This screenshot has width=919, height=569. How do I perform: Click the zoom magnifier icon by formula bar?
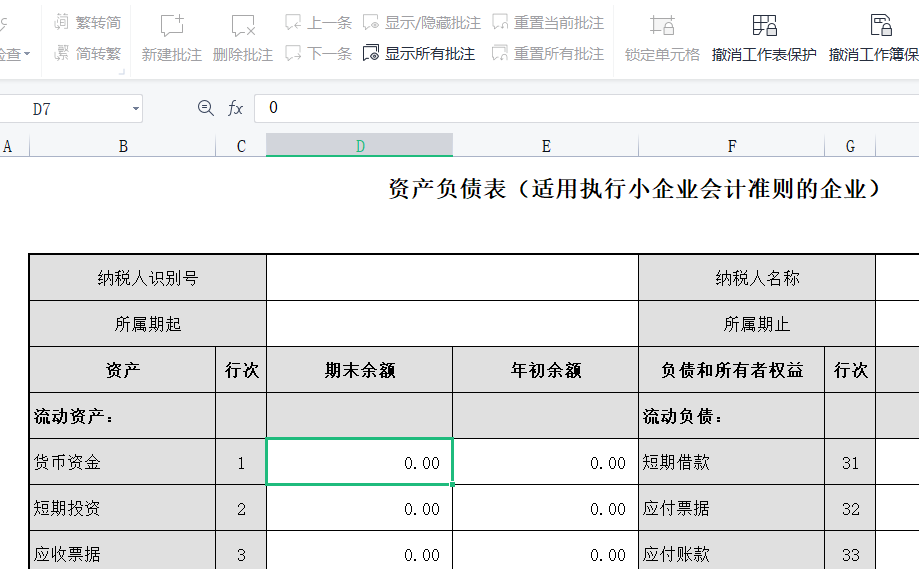click(x=206, y=108)
